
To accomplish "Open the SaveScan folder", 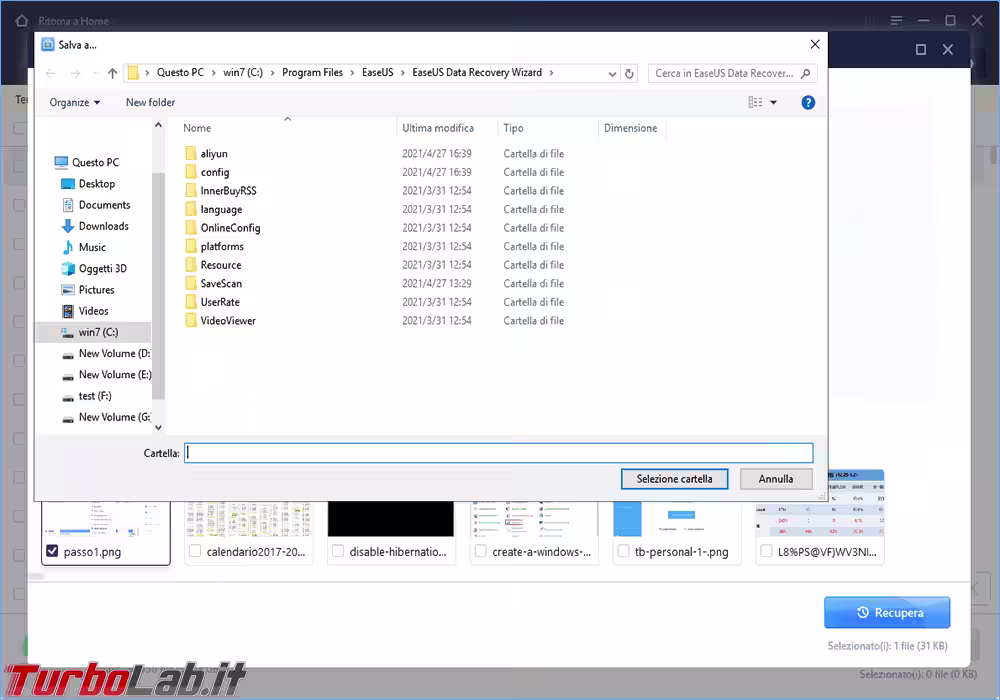I will [221, 284].
